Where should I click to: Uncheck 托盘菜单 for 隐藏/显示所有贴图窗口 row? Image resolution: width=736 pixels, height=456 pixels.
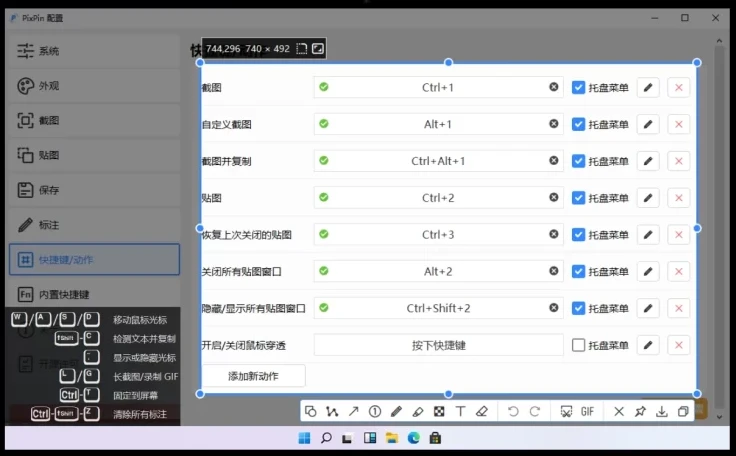578,308
